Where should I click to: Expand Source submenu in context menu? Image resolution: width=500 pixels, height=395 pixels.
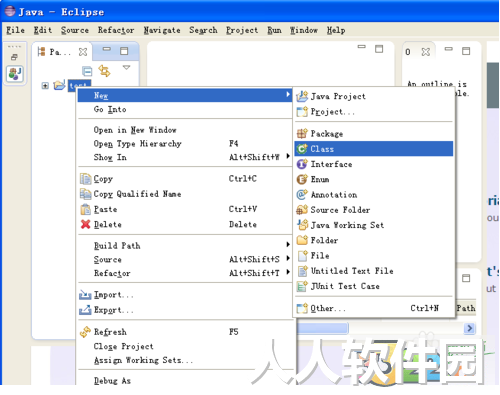pos(185,259)
